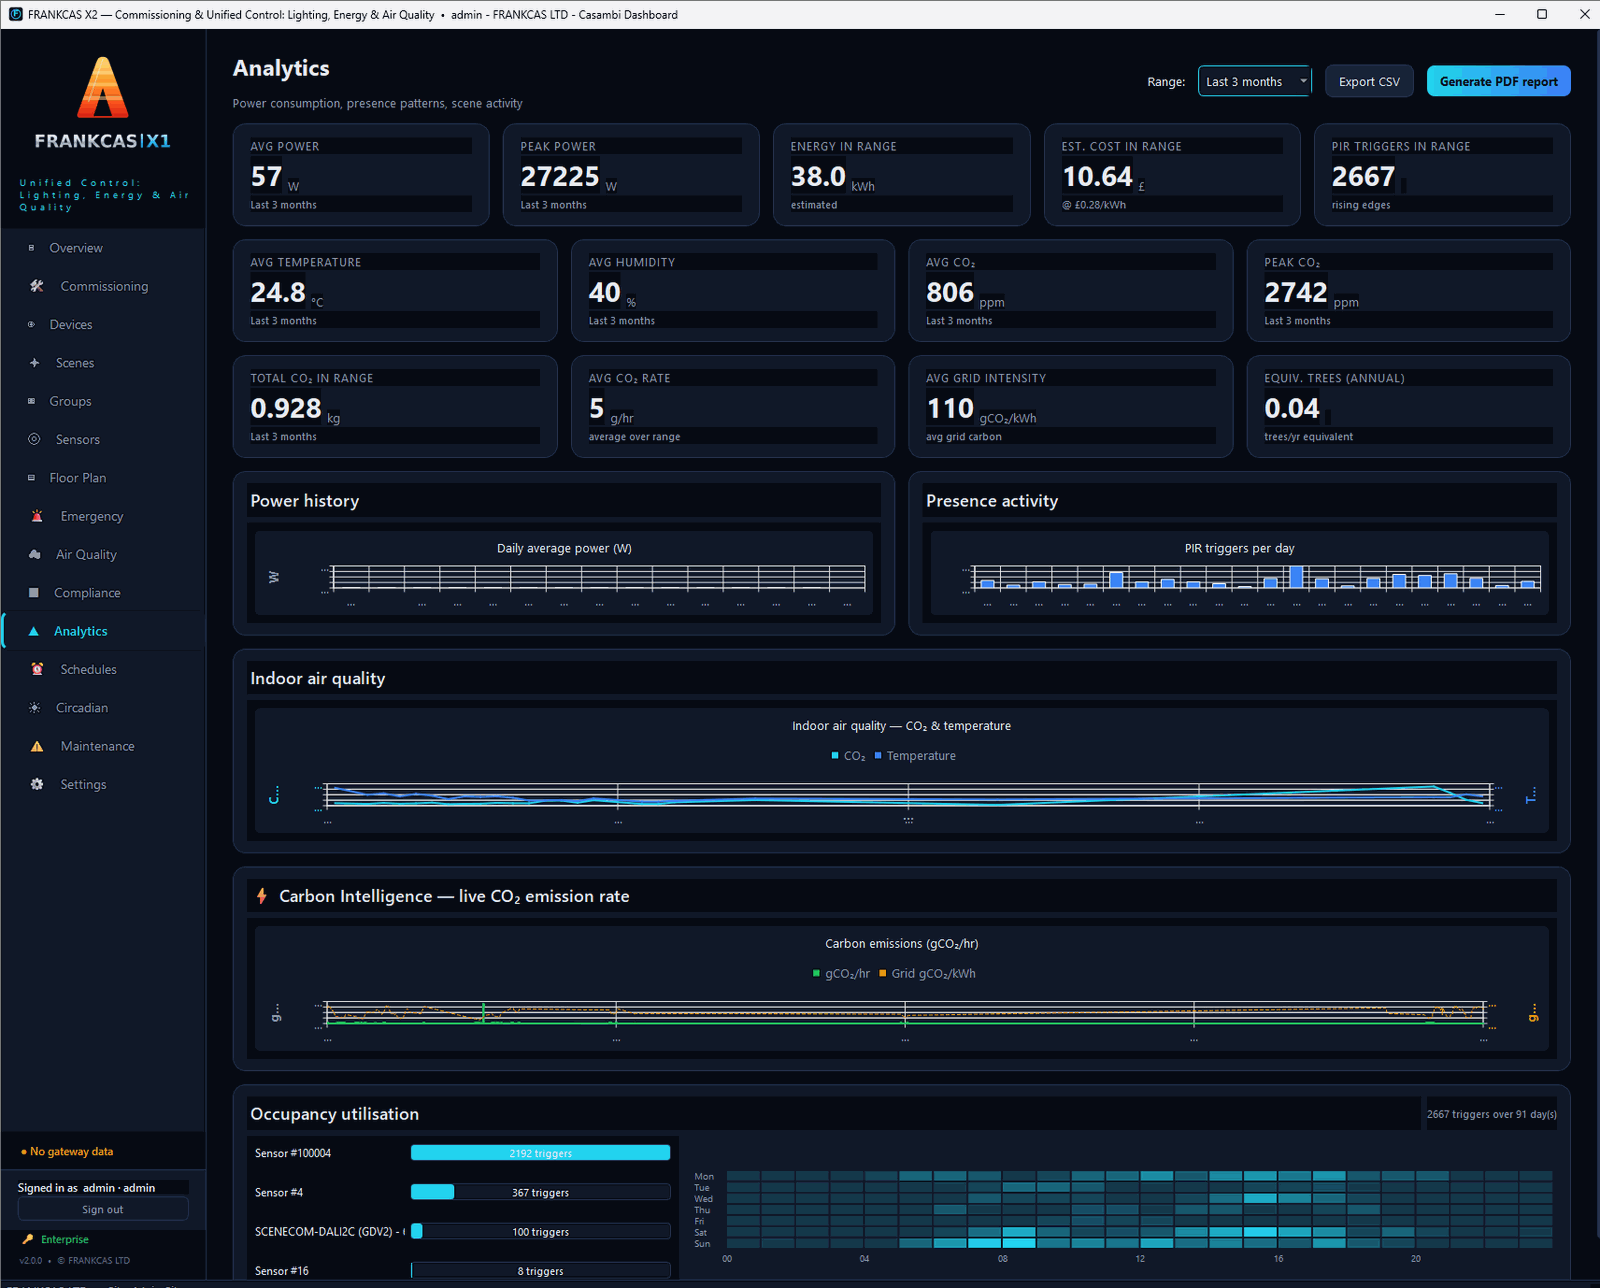Click the Maintenance warning icon
The width and height of the screenshot is (1600, 1288).
(37, 747)
